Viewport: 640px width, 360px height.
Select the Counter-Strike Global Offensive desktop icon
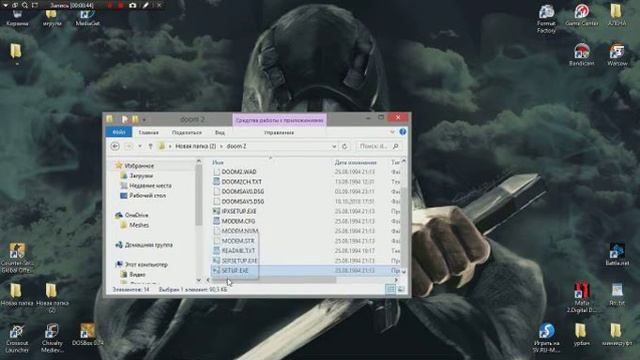click(17, 258)
